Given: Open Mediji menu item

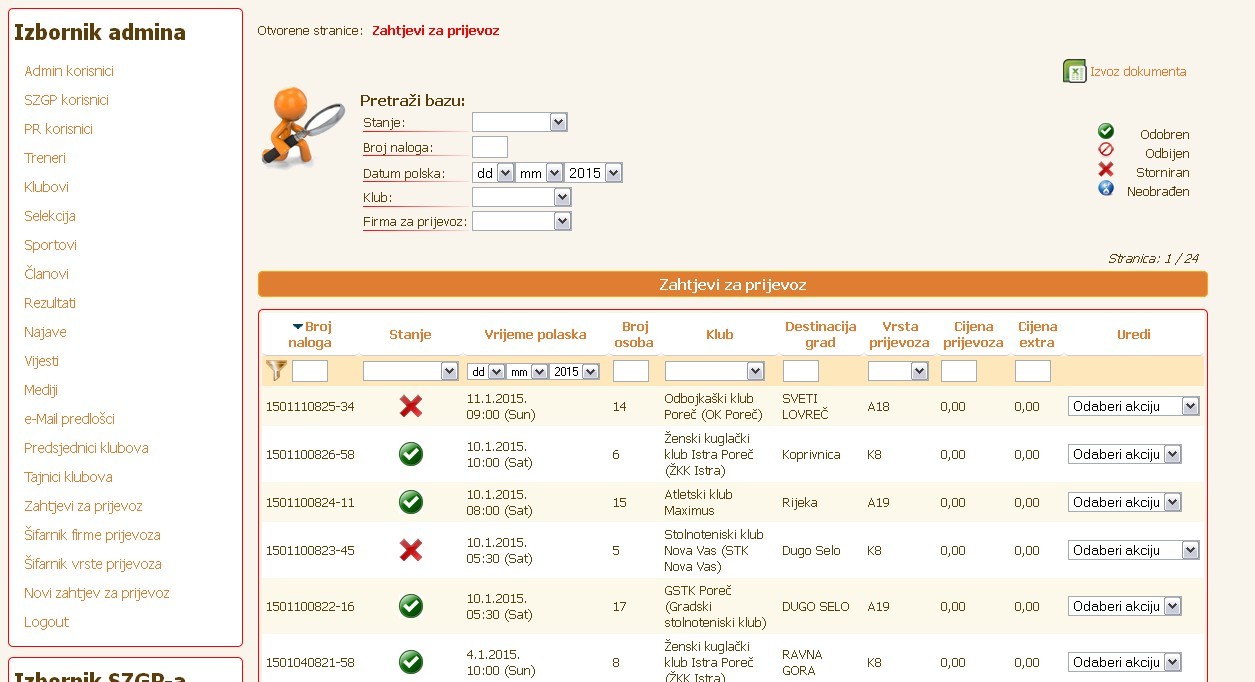Looking at the screenshot, I should (41, 390).
